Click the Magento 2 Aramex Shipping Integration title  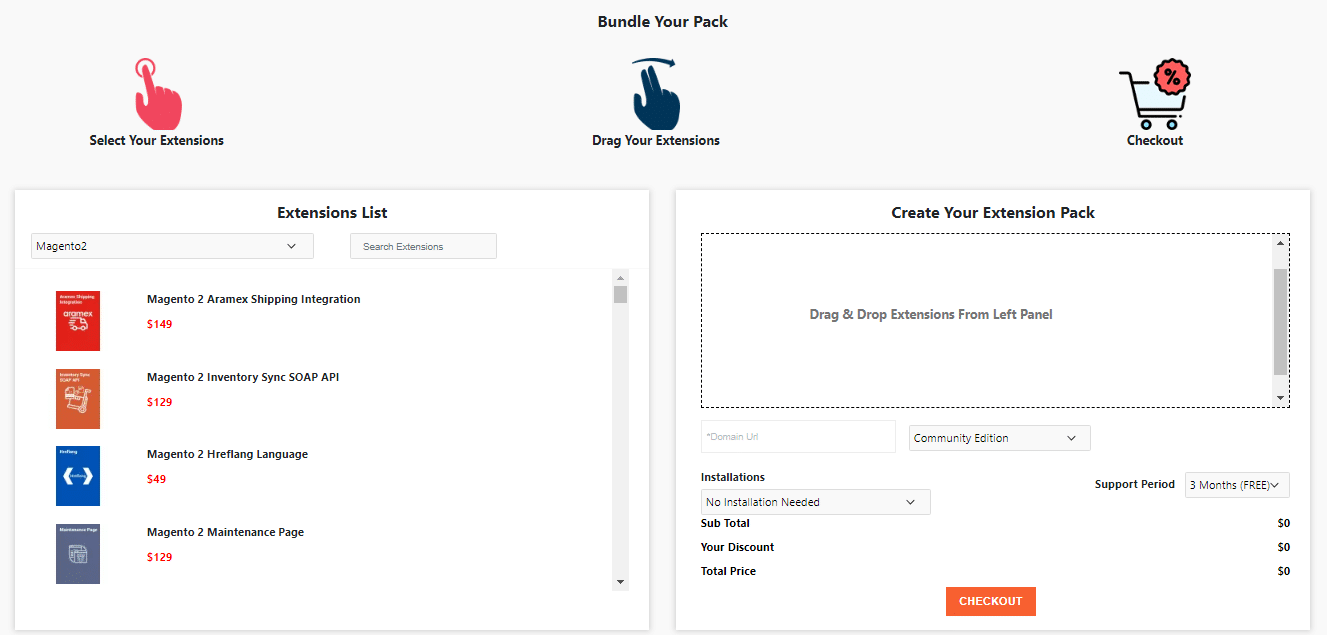point(253,299)
